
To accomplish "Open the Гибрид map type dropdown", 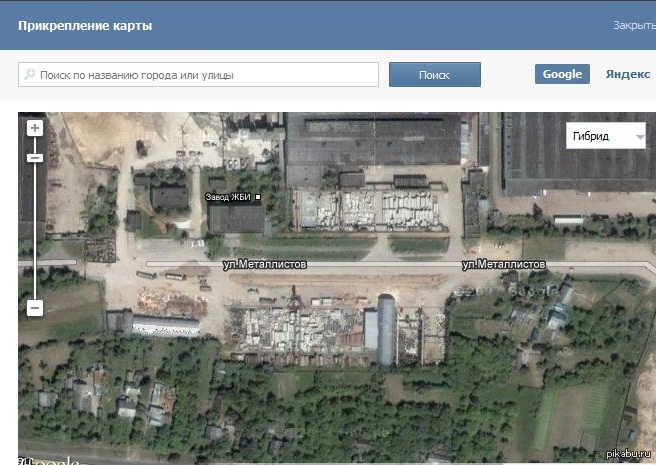I will tap(606, 136).
